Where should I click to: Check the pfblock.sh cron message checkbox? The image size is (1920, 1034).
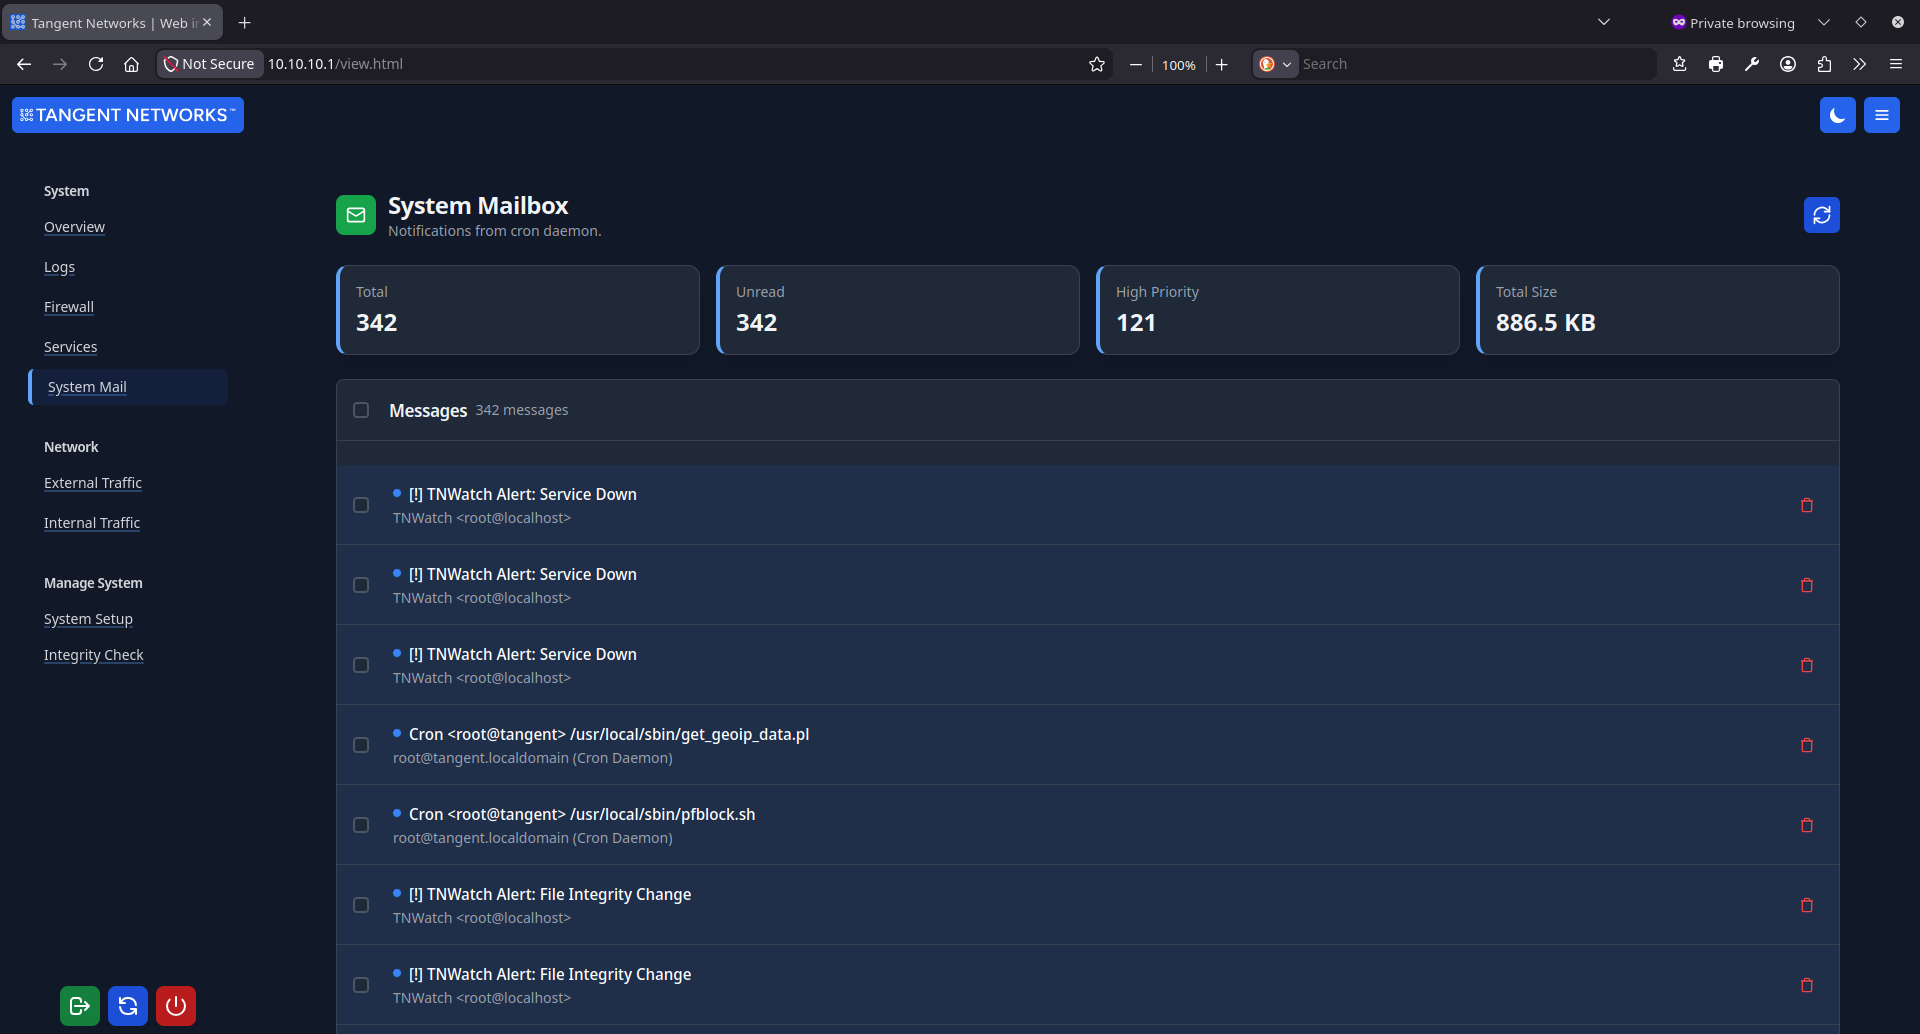coord(361,825)
